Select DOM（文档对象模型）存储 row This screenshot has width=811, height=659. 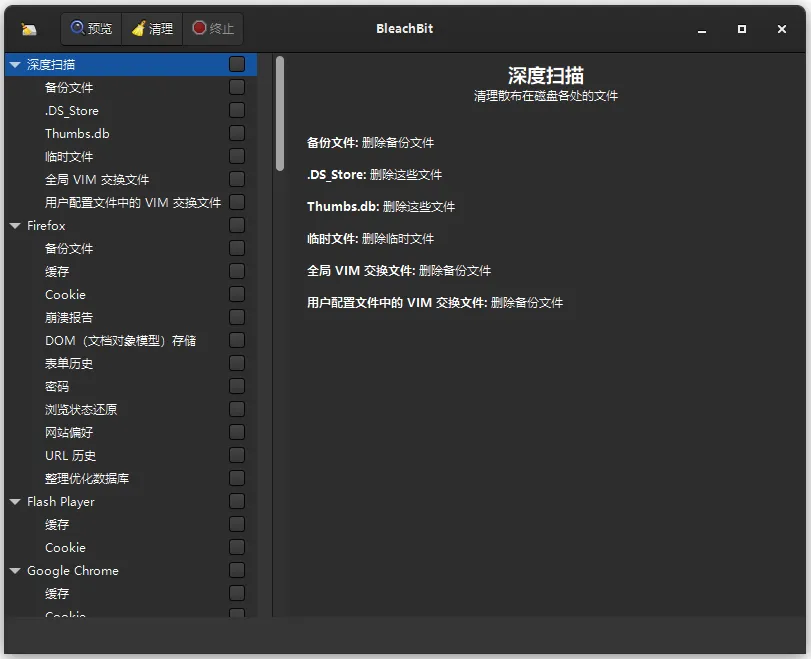(x=130, y=340)
